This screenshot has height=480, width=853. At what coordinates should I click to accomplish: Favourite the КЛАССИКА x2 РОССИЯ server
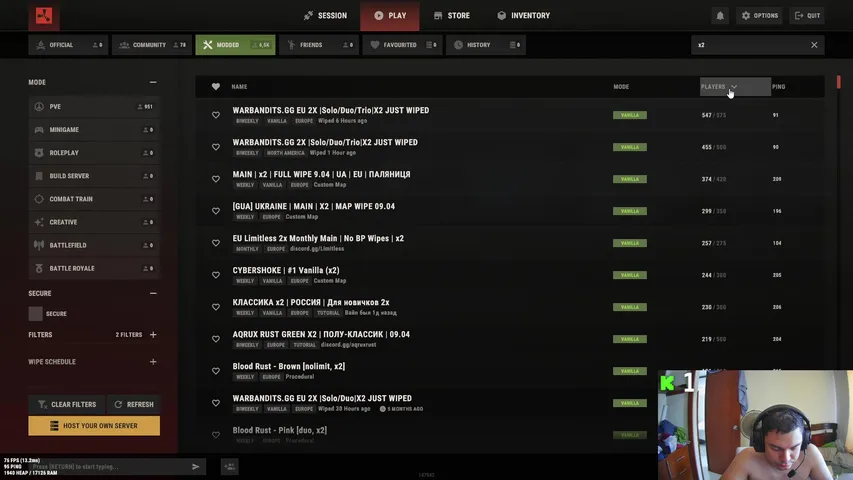(x=216, y=307)
